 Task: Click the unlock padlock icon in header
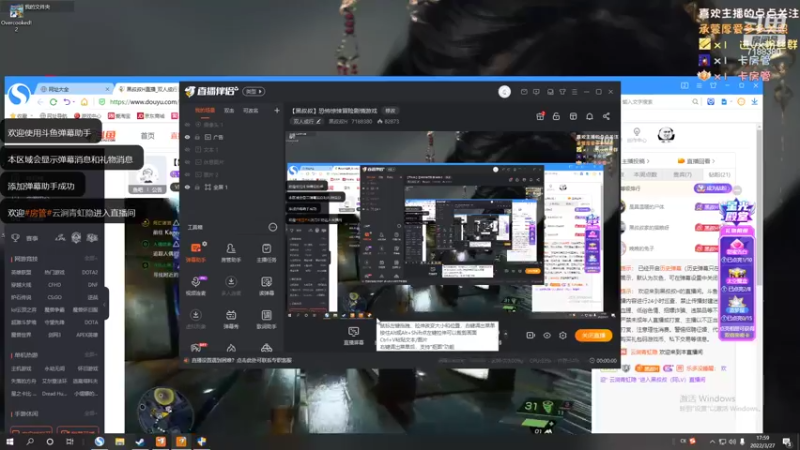(556, 116)
